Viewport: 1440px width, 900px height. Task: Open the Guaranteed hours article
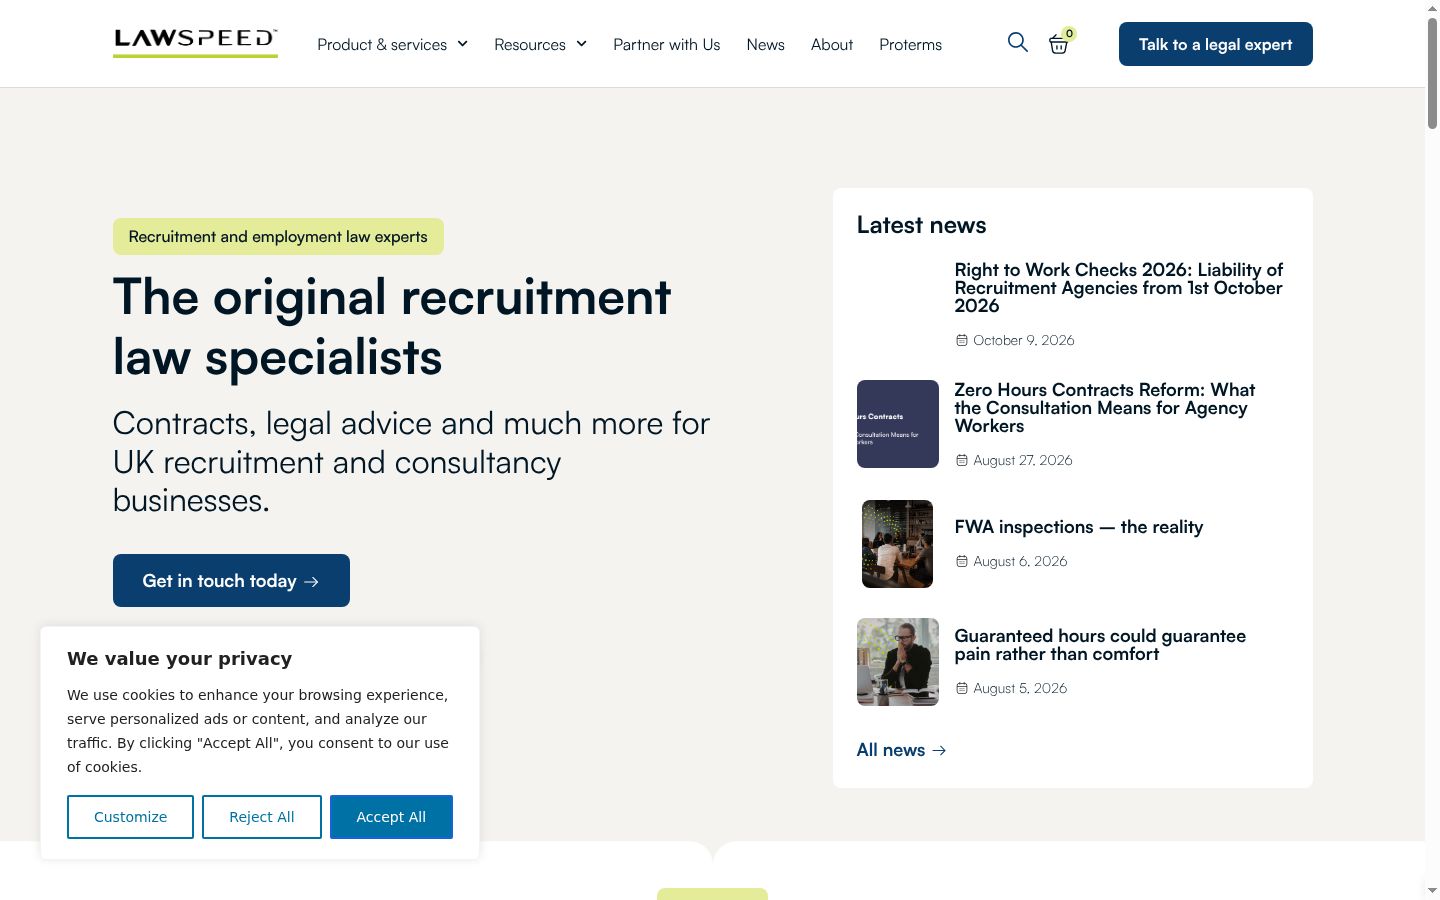pos(1100,645)
